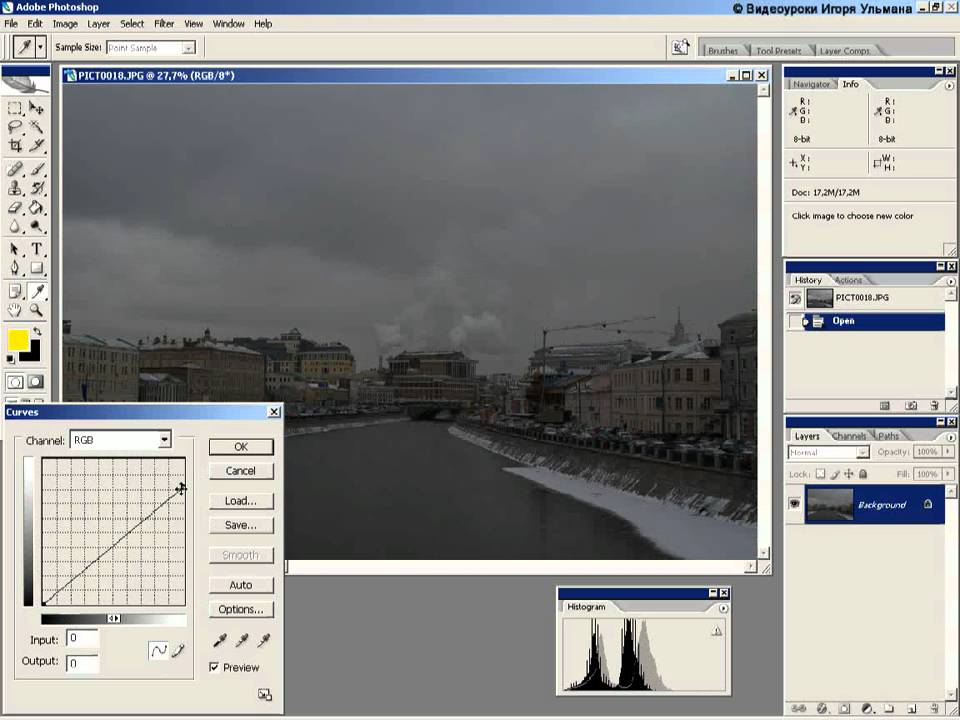Click the Auto button in Curves
Screen dimensions: 960x720
click(x=241, y=585)
